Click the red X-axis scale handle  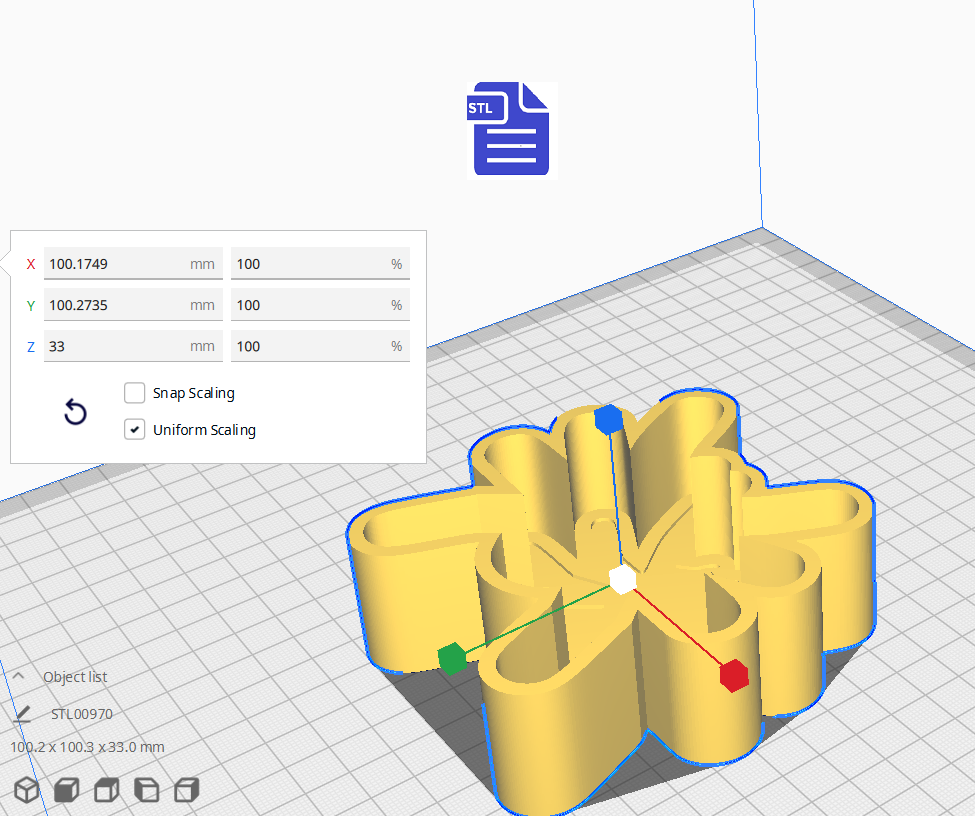pos(734,675)
